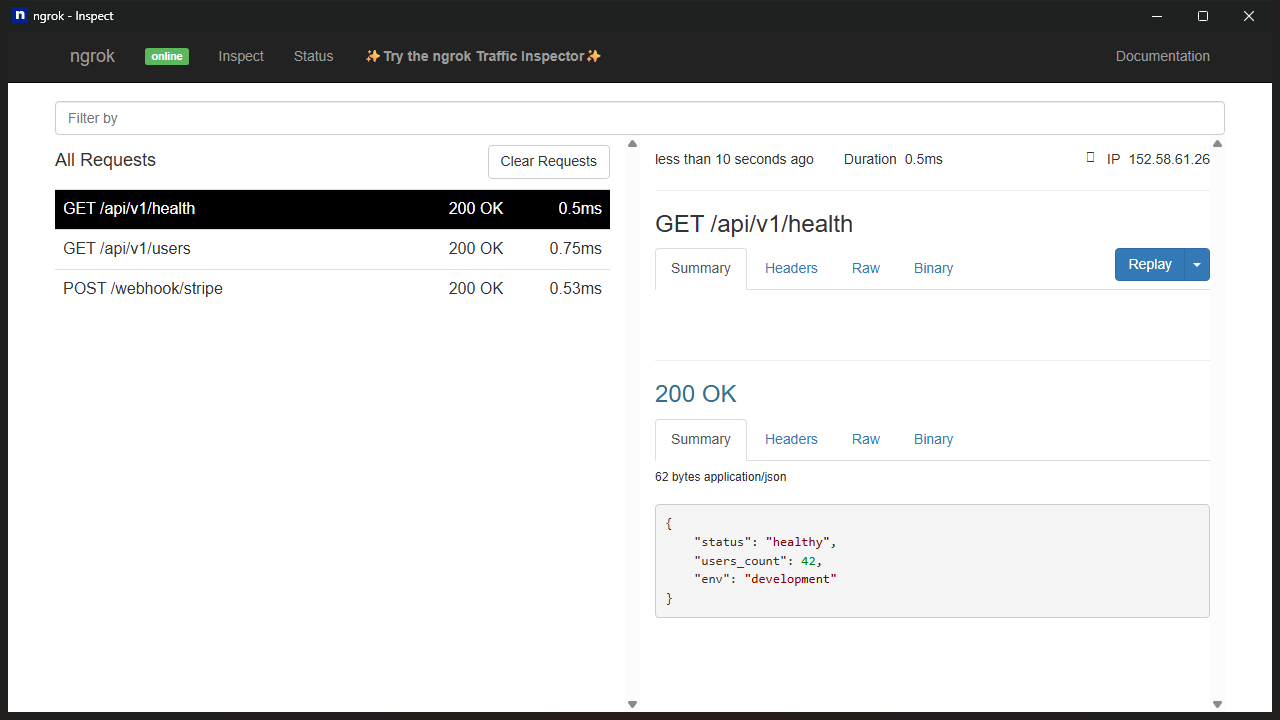1280x720 pixels.
Task: Replay the selected request
Action: click(1150, 265)
